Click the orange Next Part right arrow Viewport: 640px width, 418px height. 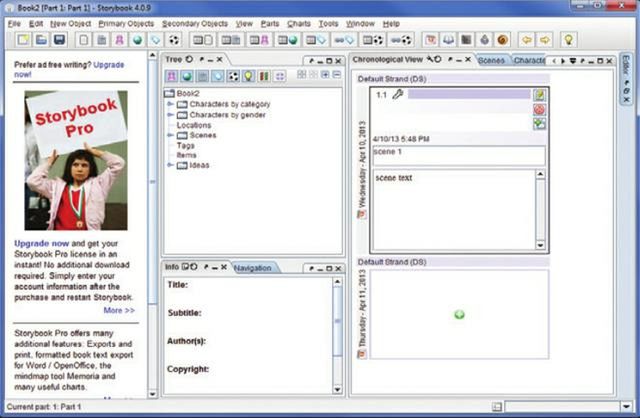(x=544, y=40)
